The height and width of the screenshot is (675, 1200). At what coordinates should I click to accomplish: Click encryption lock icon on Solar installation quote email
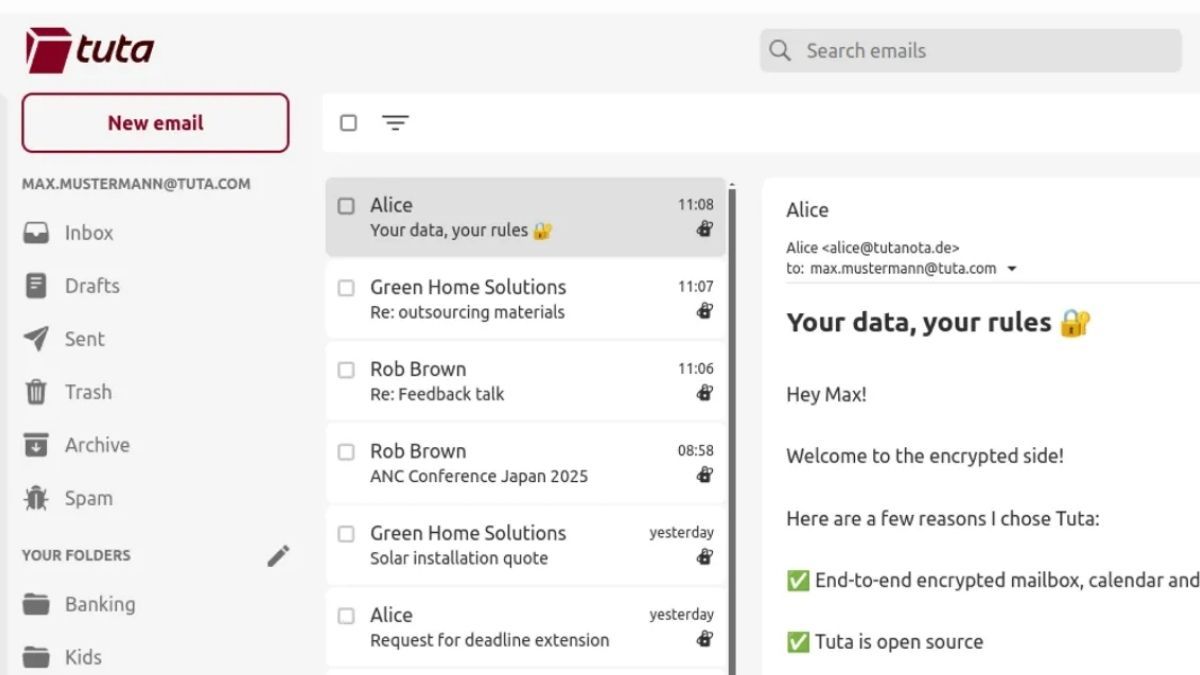[x=705, y=557]
